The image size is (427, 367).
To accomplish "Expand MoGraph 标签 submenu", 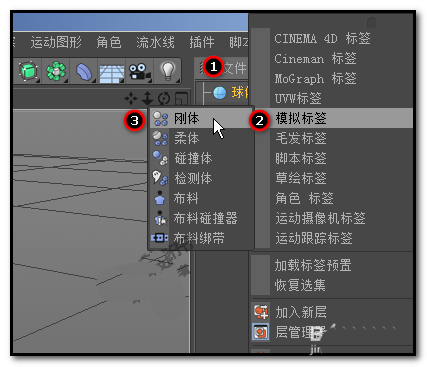I will coord(315,79).
